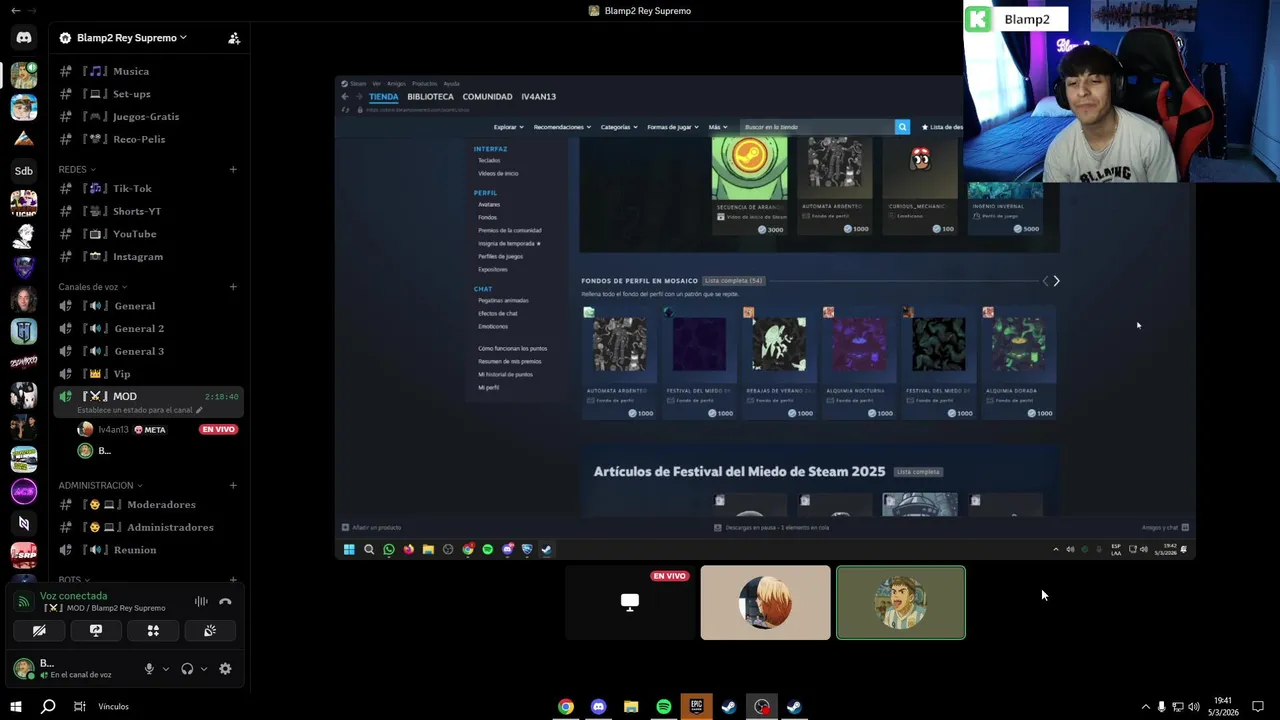Open Explorar dropdown in Steam store
The width and height of the screenshot is (1280, 720).
[x=509, y=127]
